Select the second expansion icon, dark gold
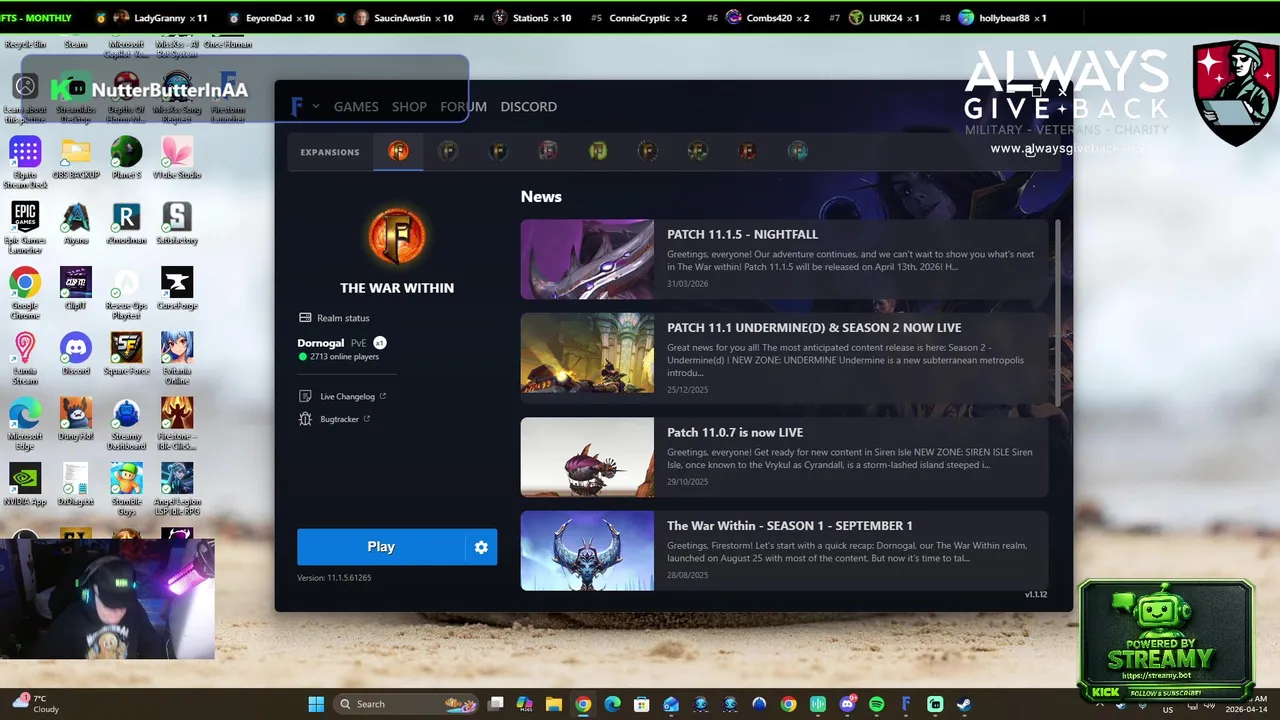 click(448, 151)
